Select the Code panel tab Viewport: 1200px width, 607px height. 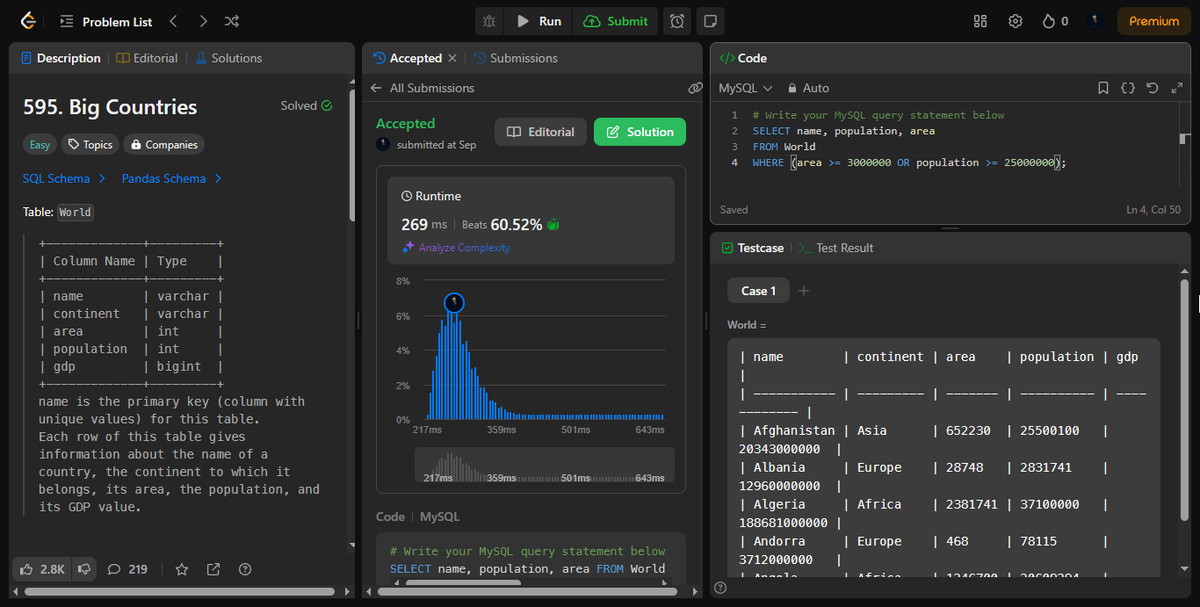(743, 58)
